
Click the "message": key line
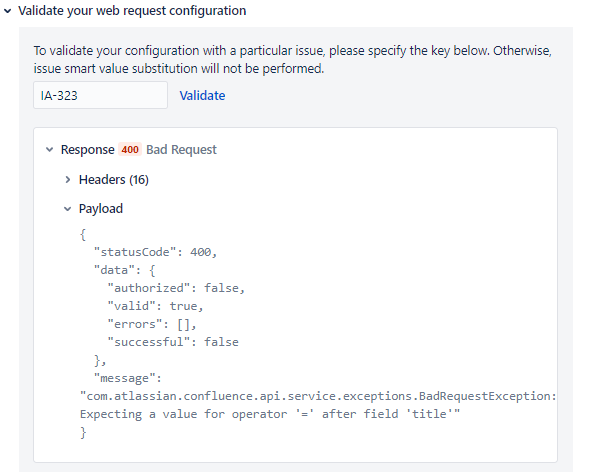(128, 378)
